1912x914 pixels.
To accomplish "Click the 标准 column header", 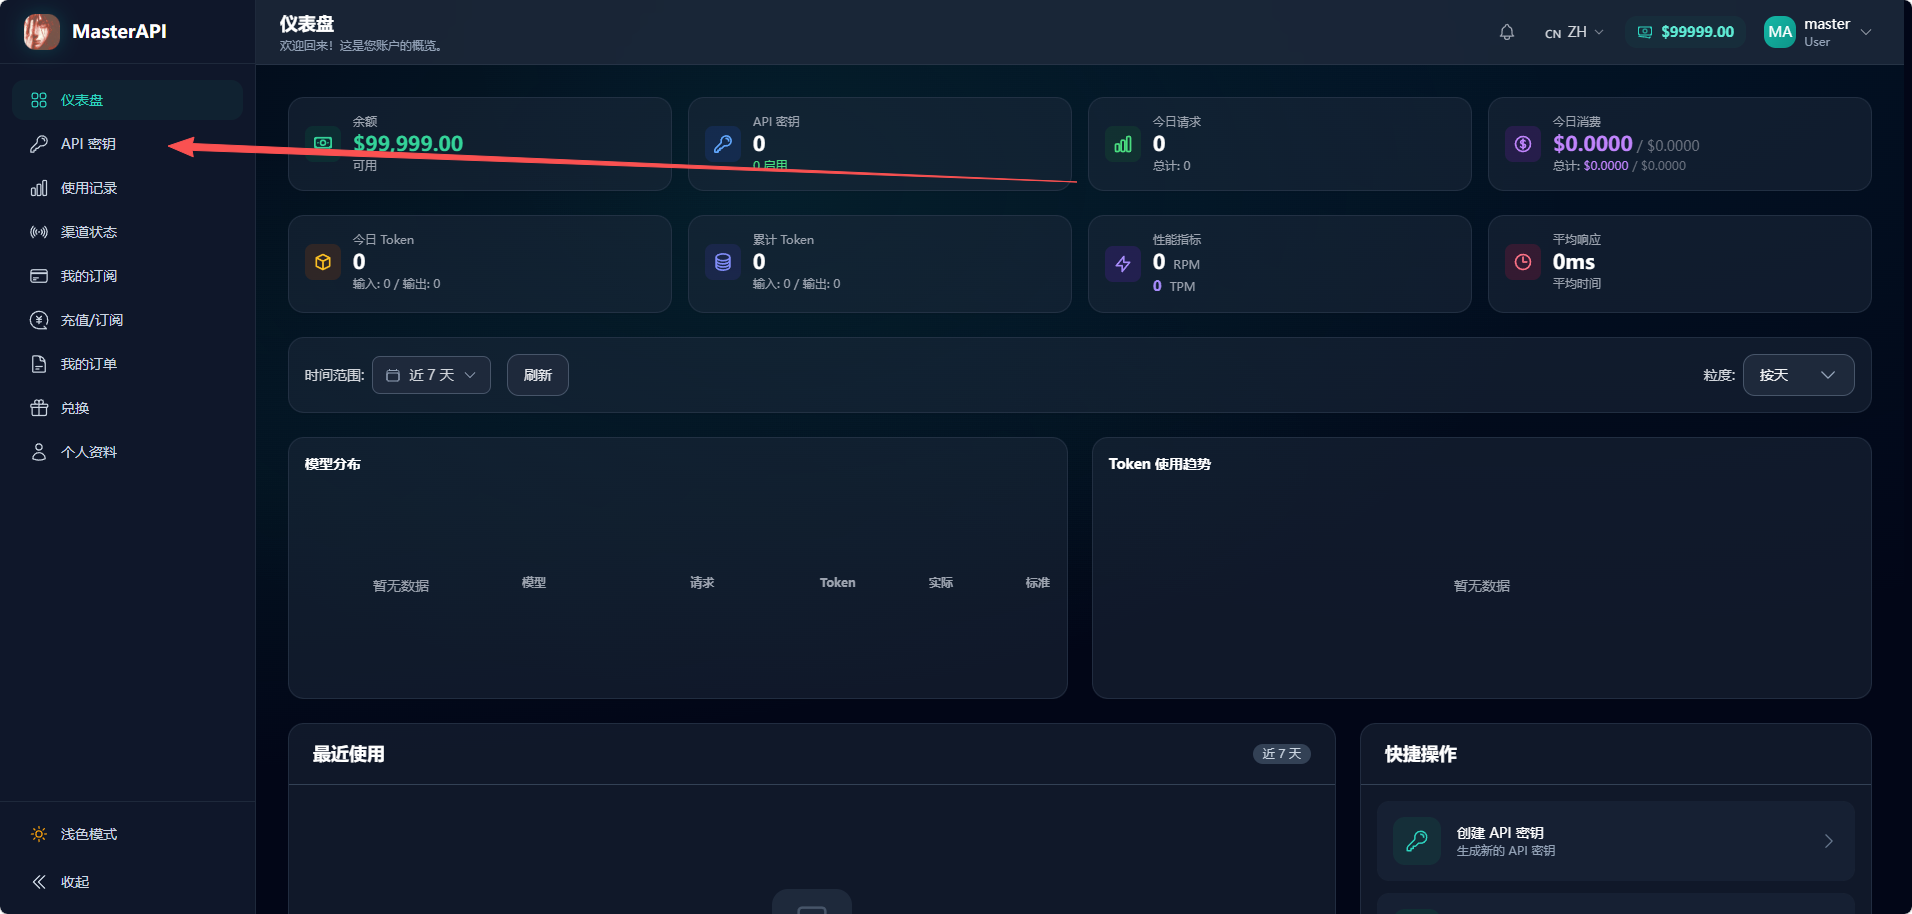I will [1038, 583].
